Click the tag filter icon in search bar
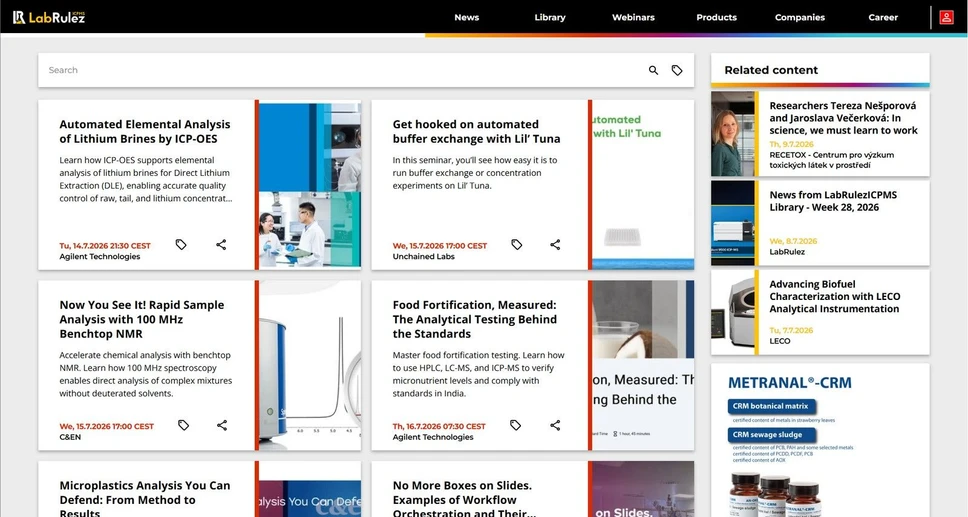The height and width of the screenshot is (517, 968). [x=677, y=70]
